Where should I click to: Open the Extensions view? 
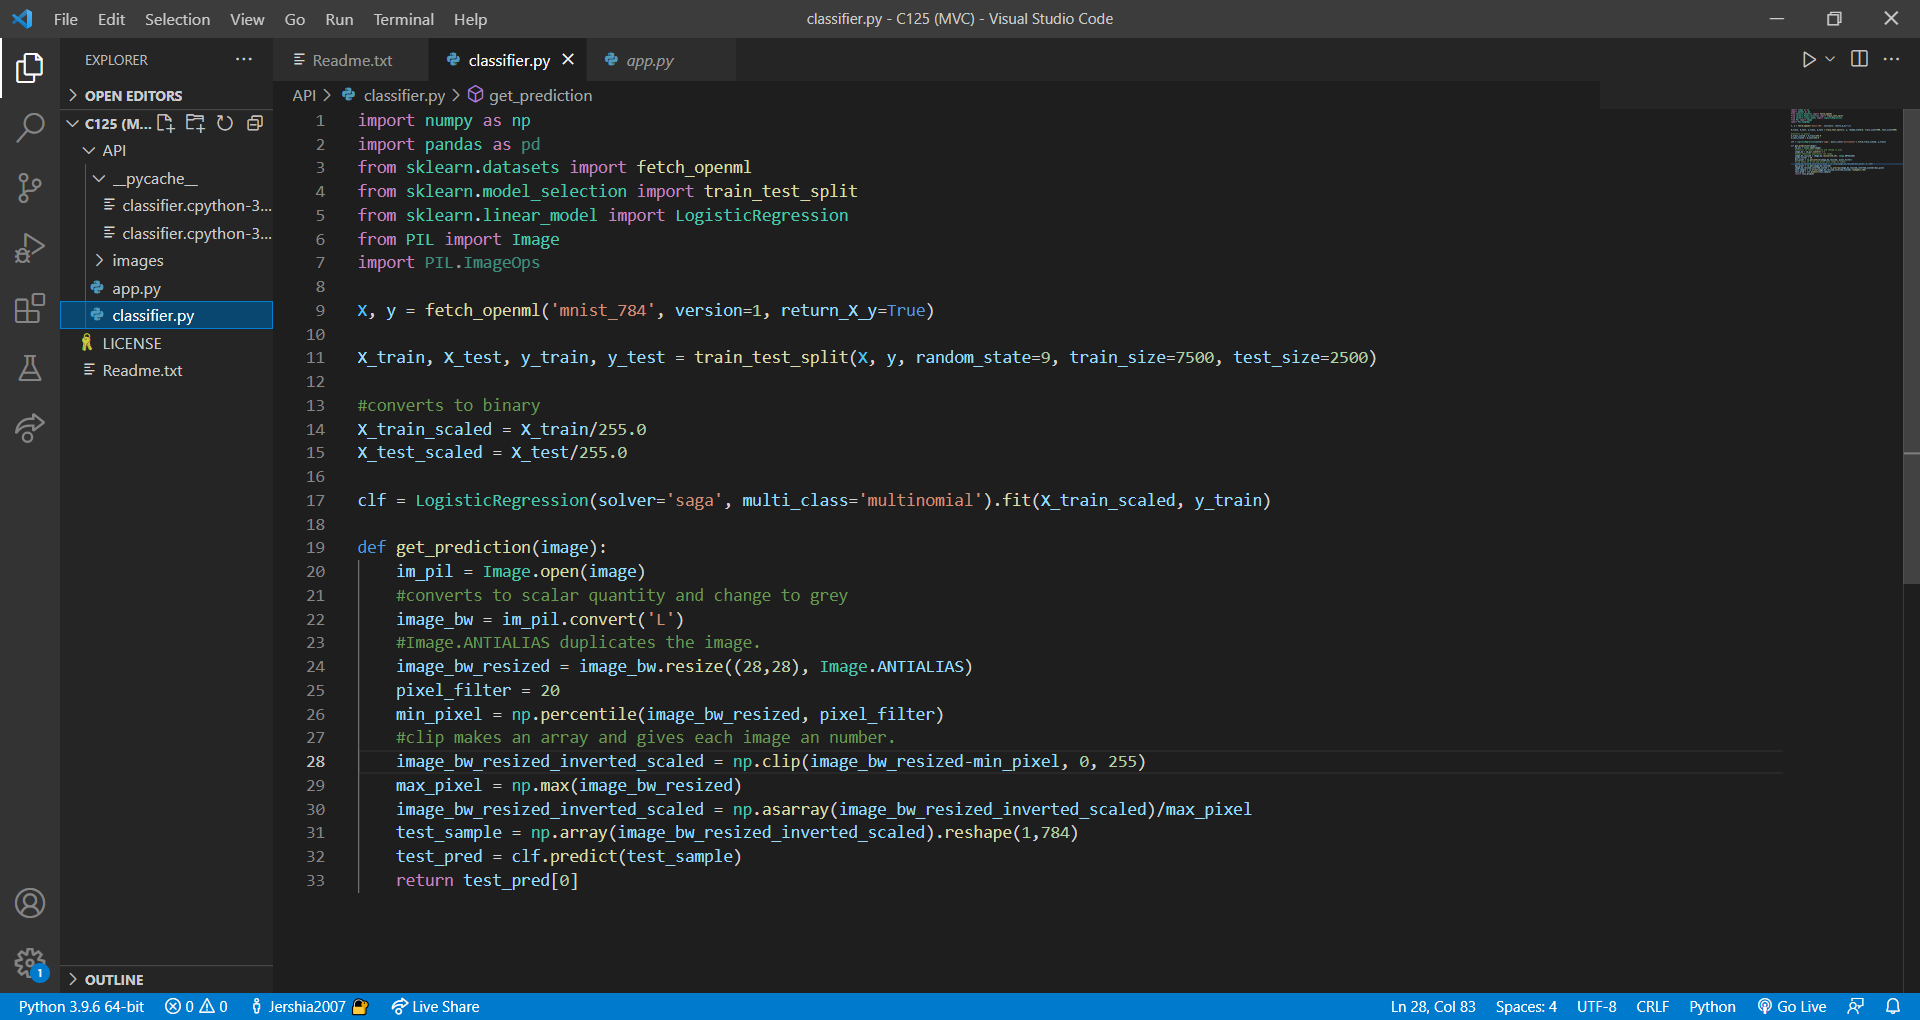click(30, 310)
